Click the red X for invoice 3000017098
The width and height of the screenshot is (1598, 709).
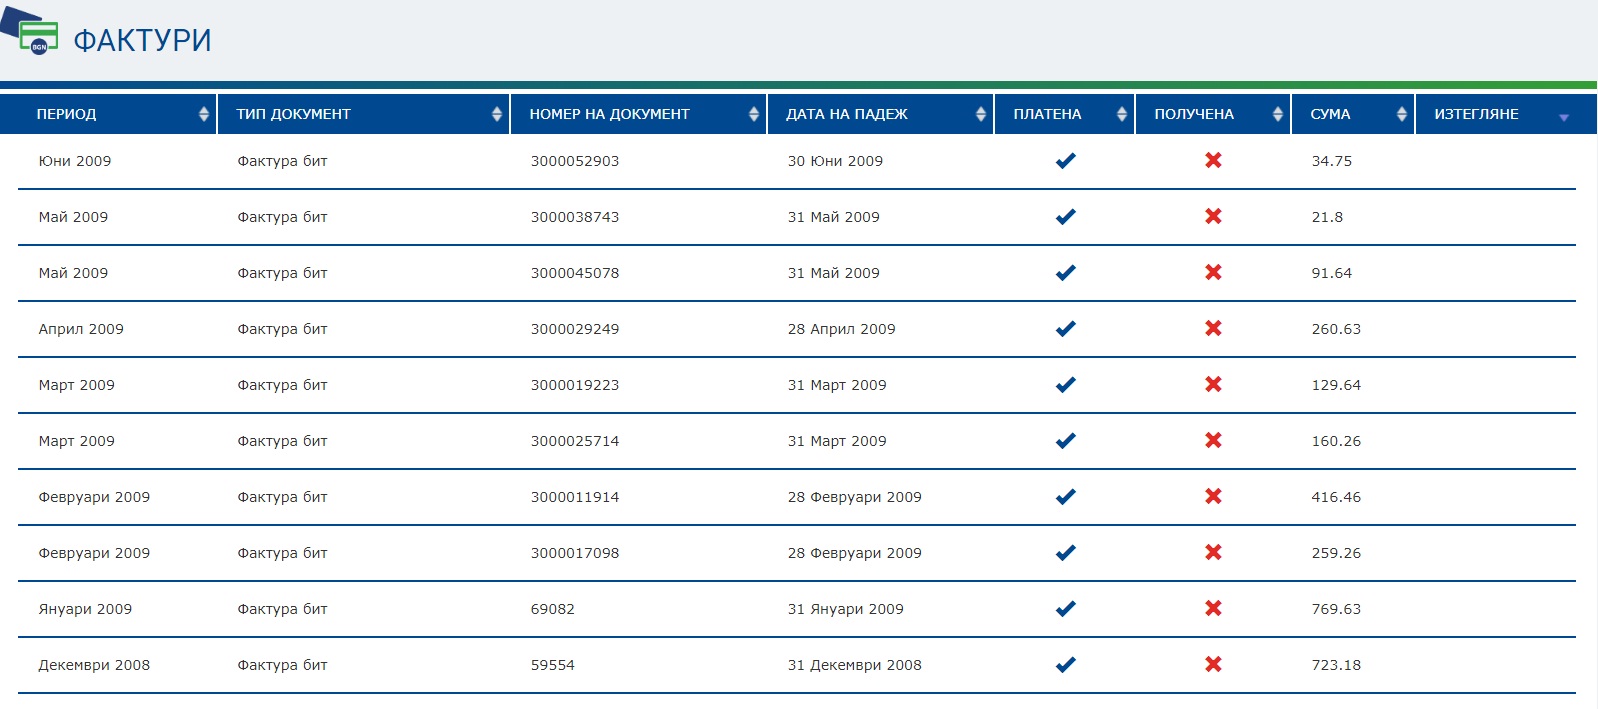click(1213, 553)
